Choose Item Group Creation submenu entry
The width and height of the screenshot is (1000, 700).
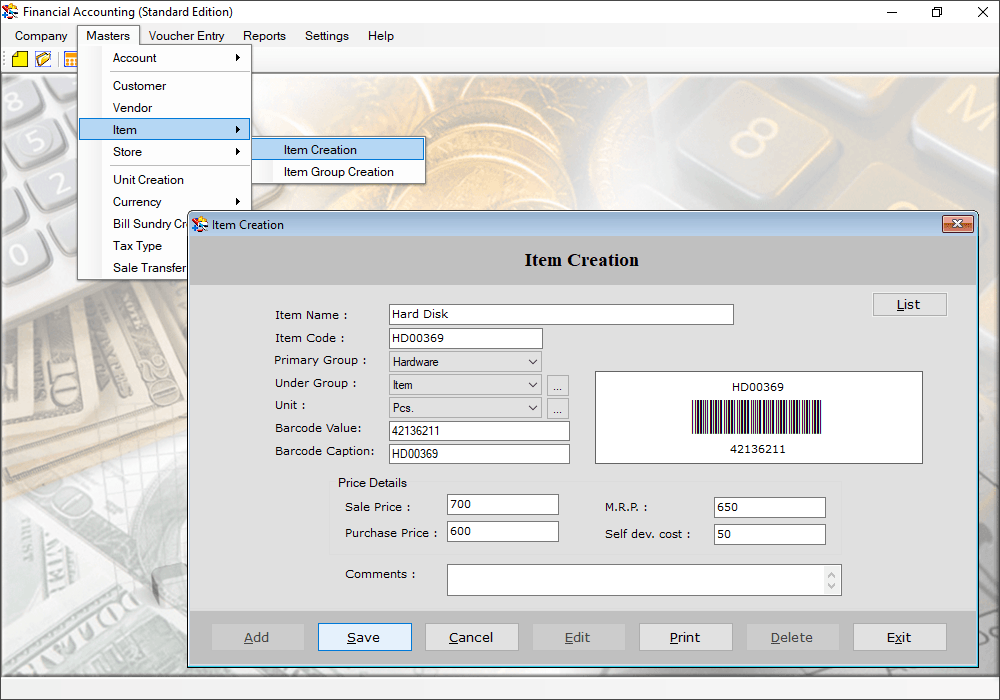338,172
